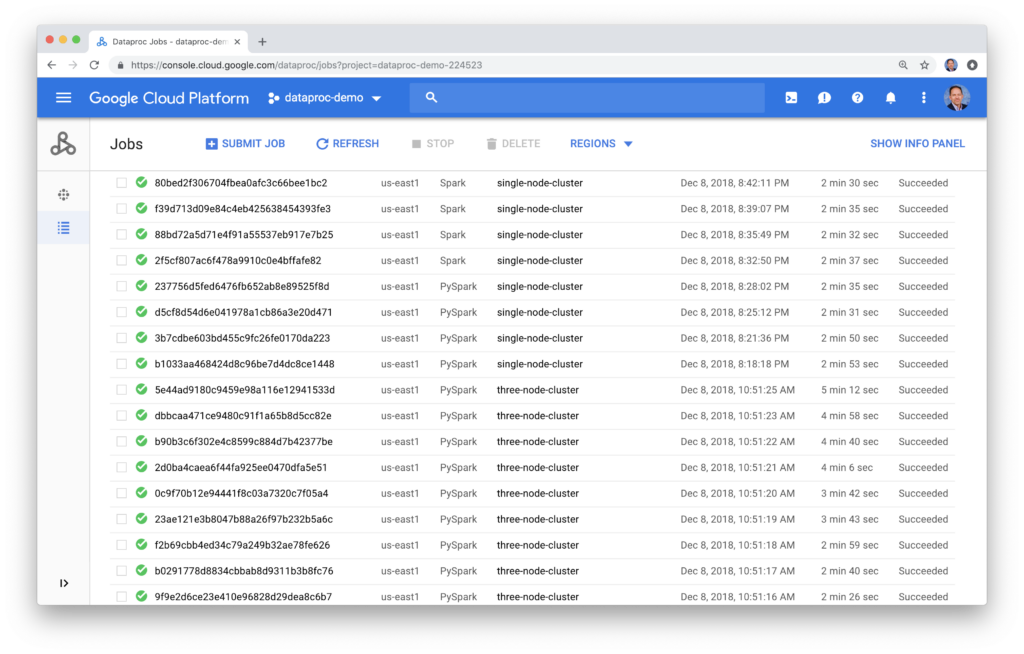The width and height of the screenshot is (1024, 654).
Task: Open the help question mark icon
Action: (857, 98)
